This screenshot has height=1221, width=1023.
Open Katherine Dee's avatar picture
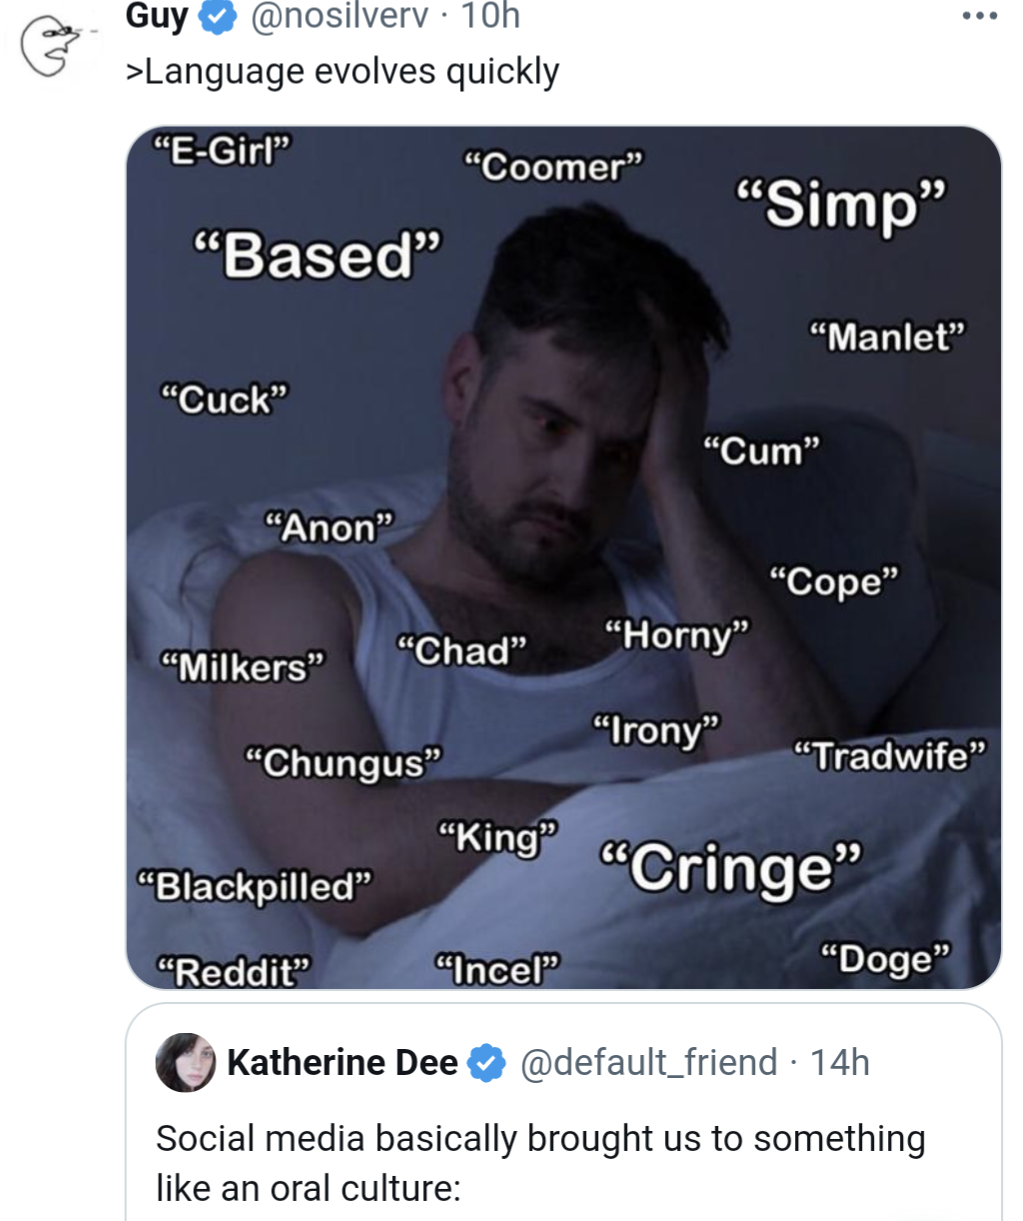185,1062
